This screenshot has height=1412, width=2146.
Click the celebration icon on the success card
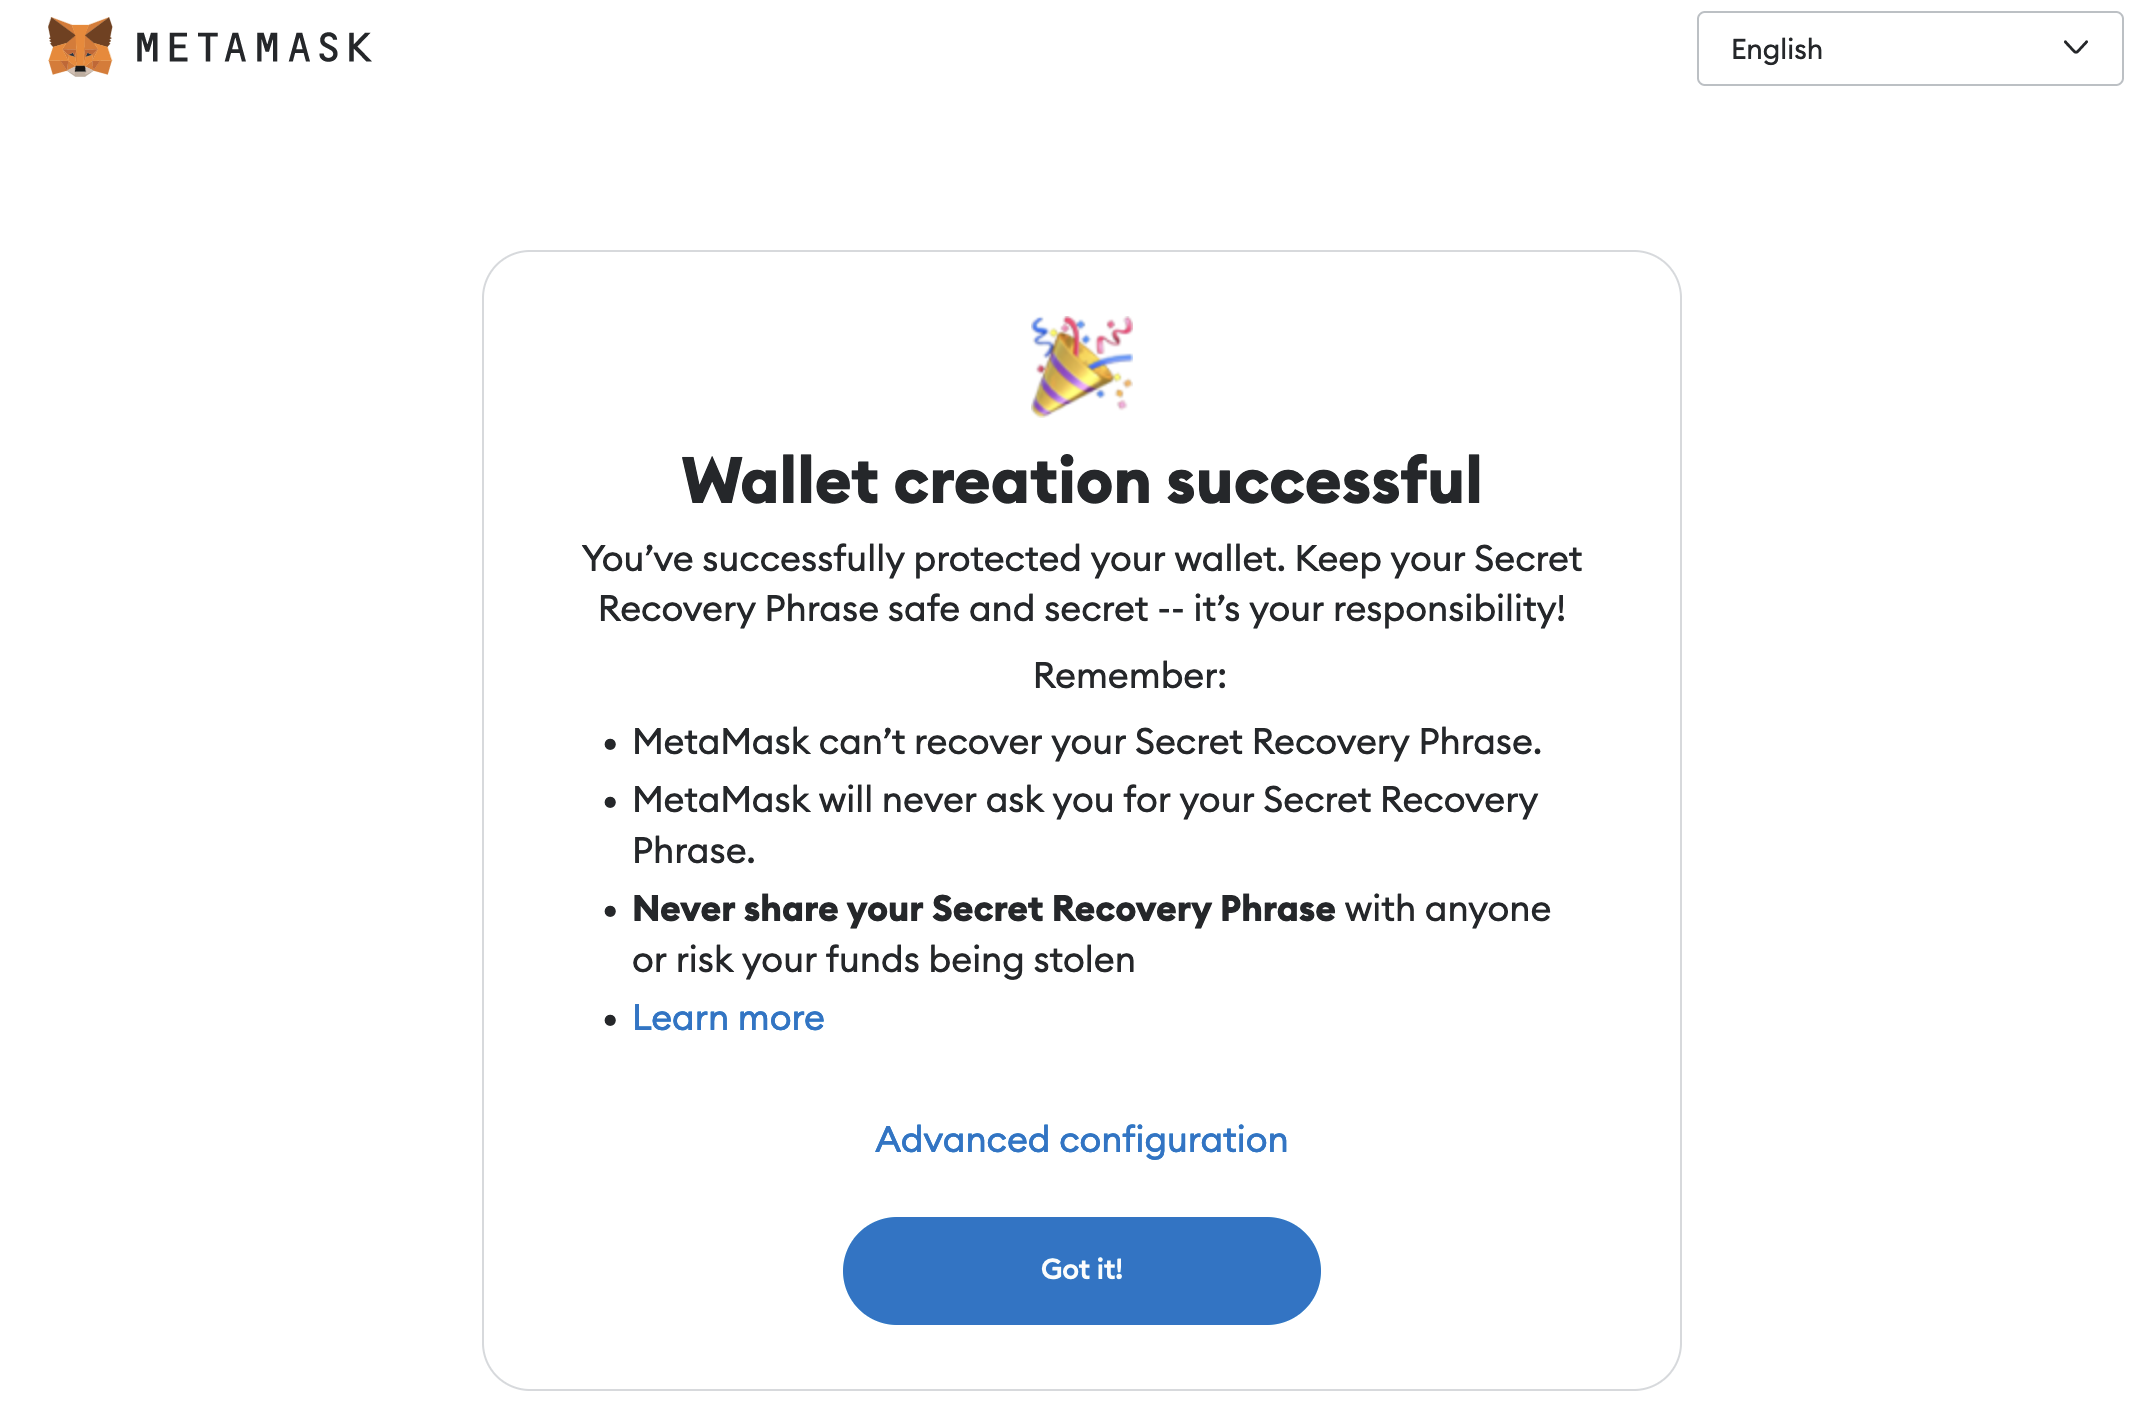click(x=1077, y=367)
